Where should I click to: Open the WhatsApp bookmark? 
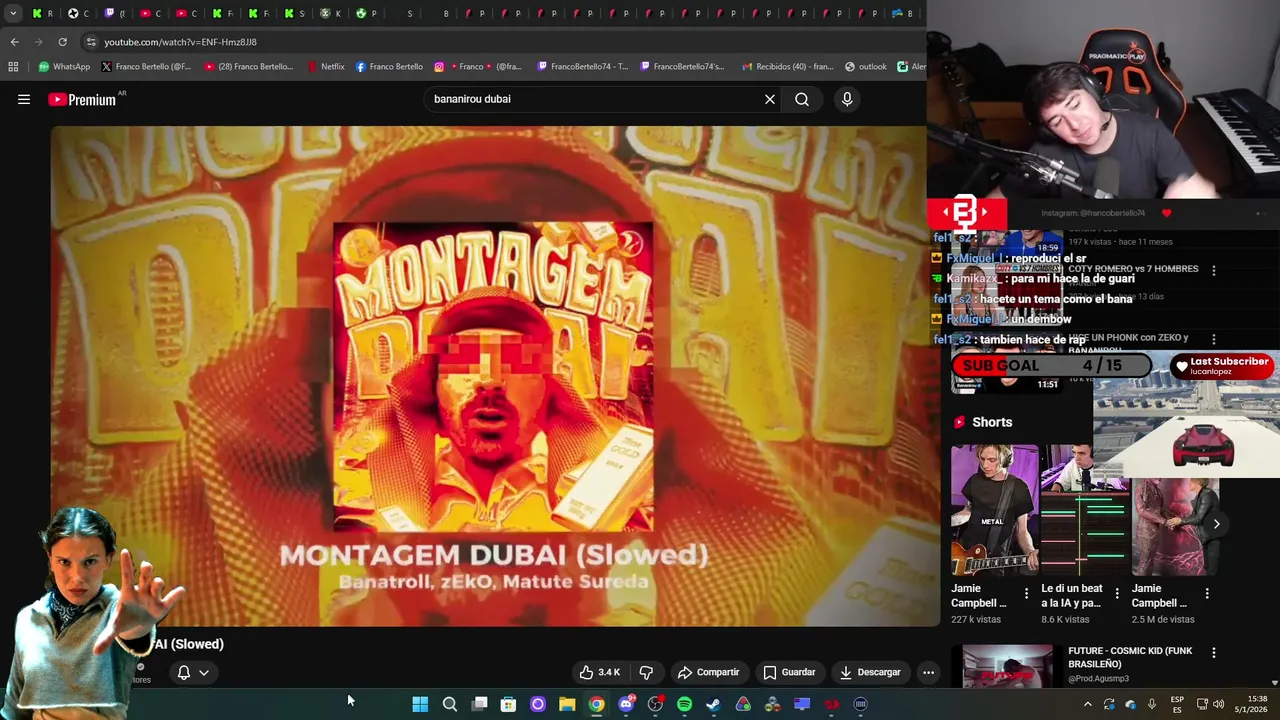coord(64,67)
